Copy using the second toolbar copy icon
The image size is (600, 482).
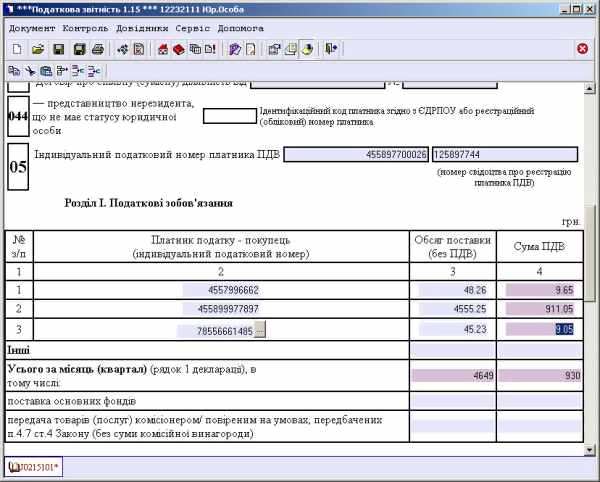14,71
